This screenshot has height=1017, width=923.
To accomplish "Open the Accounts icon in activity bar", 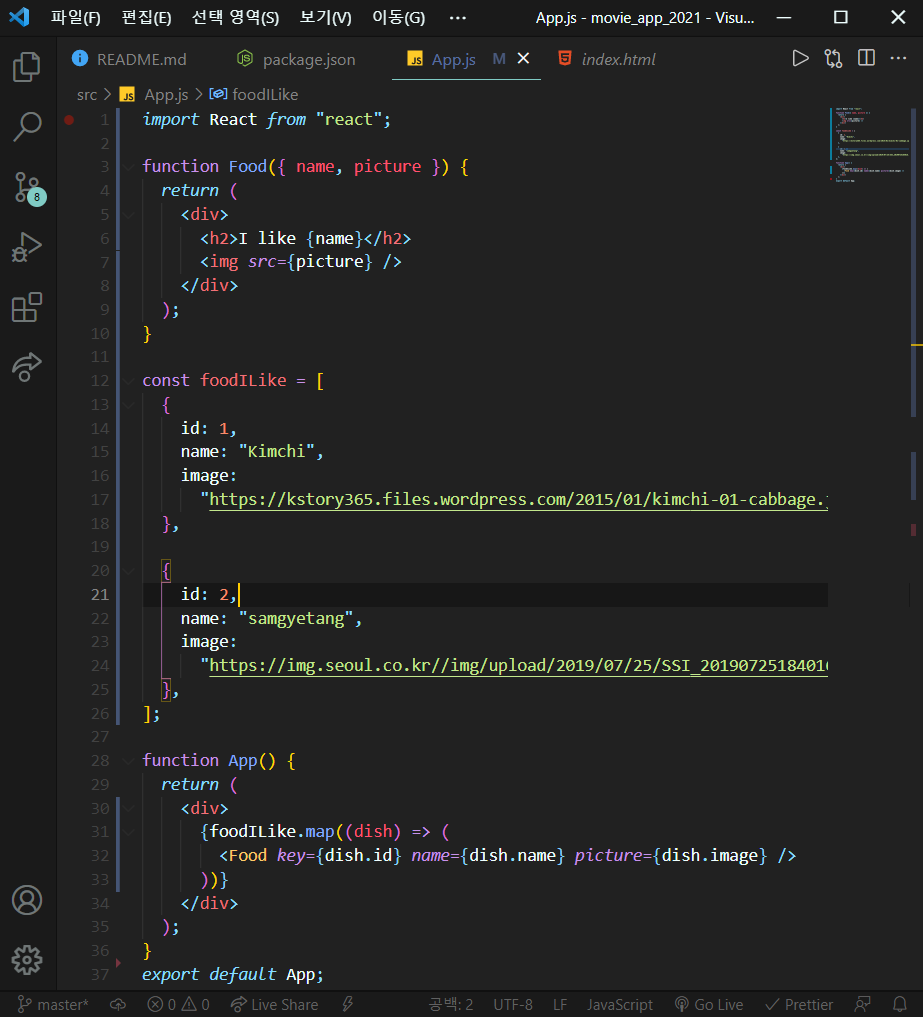I will (27, 900).
